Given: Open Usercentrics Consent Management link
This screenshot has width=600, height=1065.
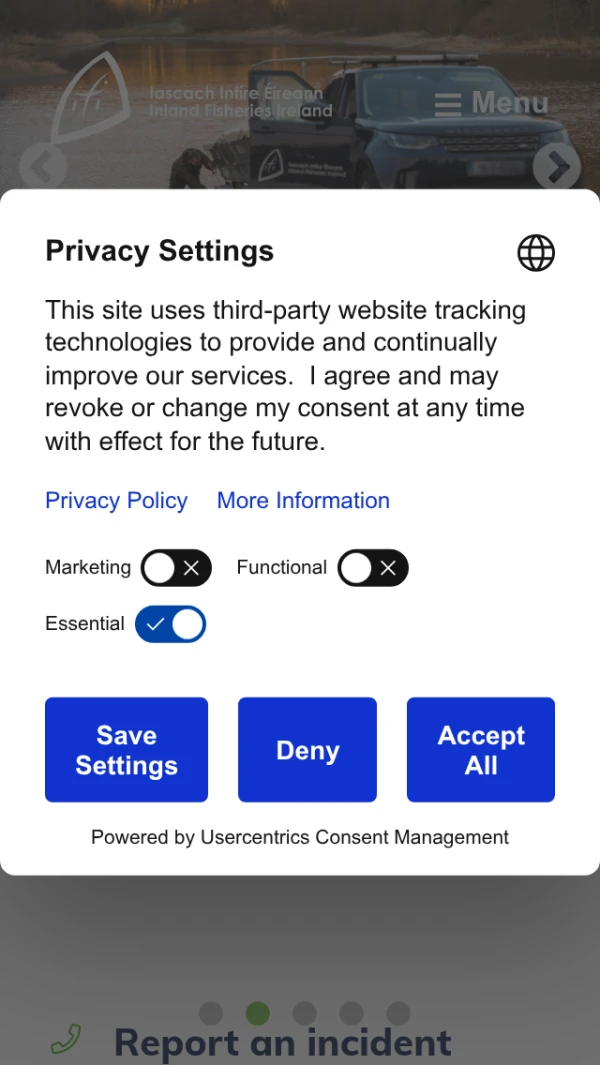Looking at the screenshot, I should [x=354, y=838].
